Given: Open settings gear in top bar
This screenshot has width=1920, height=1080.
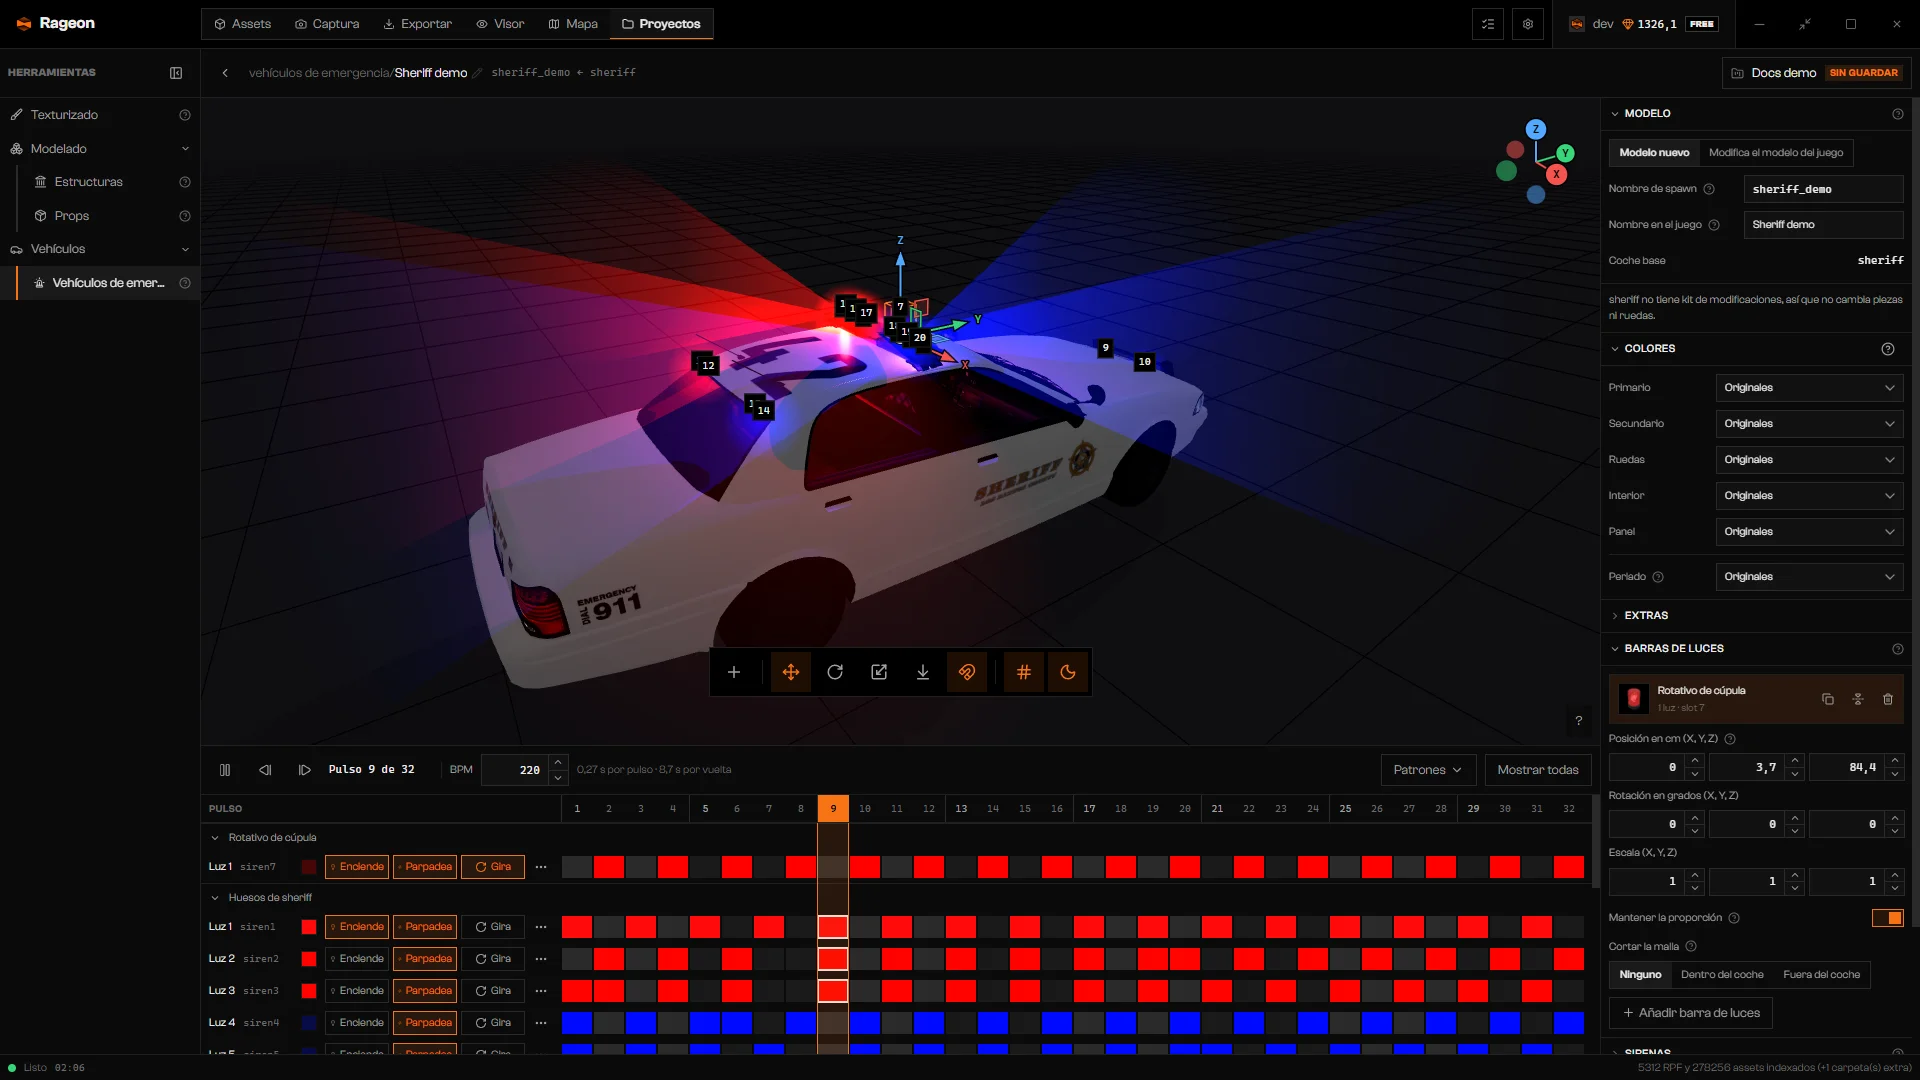Looking at the screenshot, I should pyautogui.click(x=1528, y=24).
